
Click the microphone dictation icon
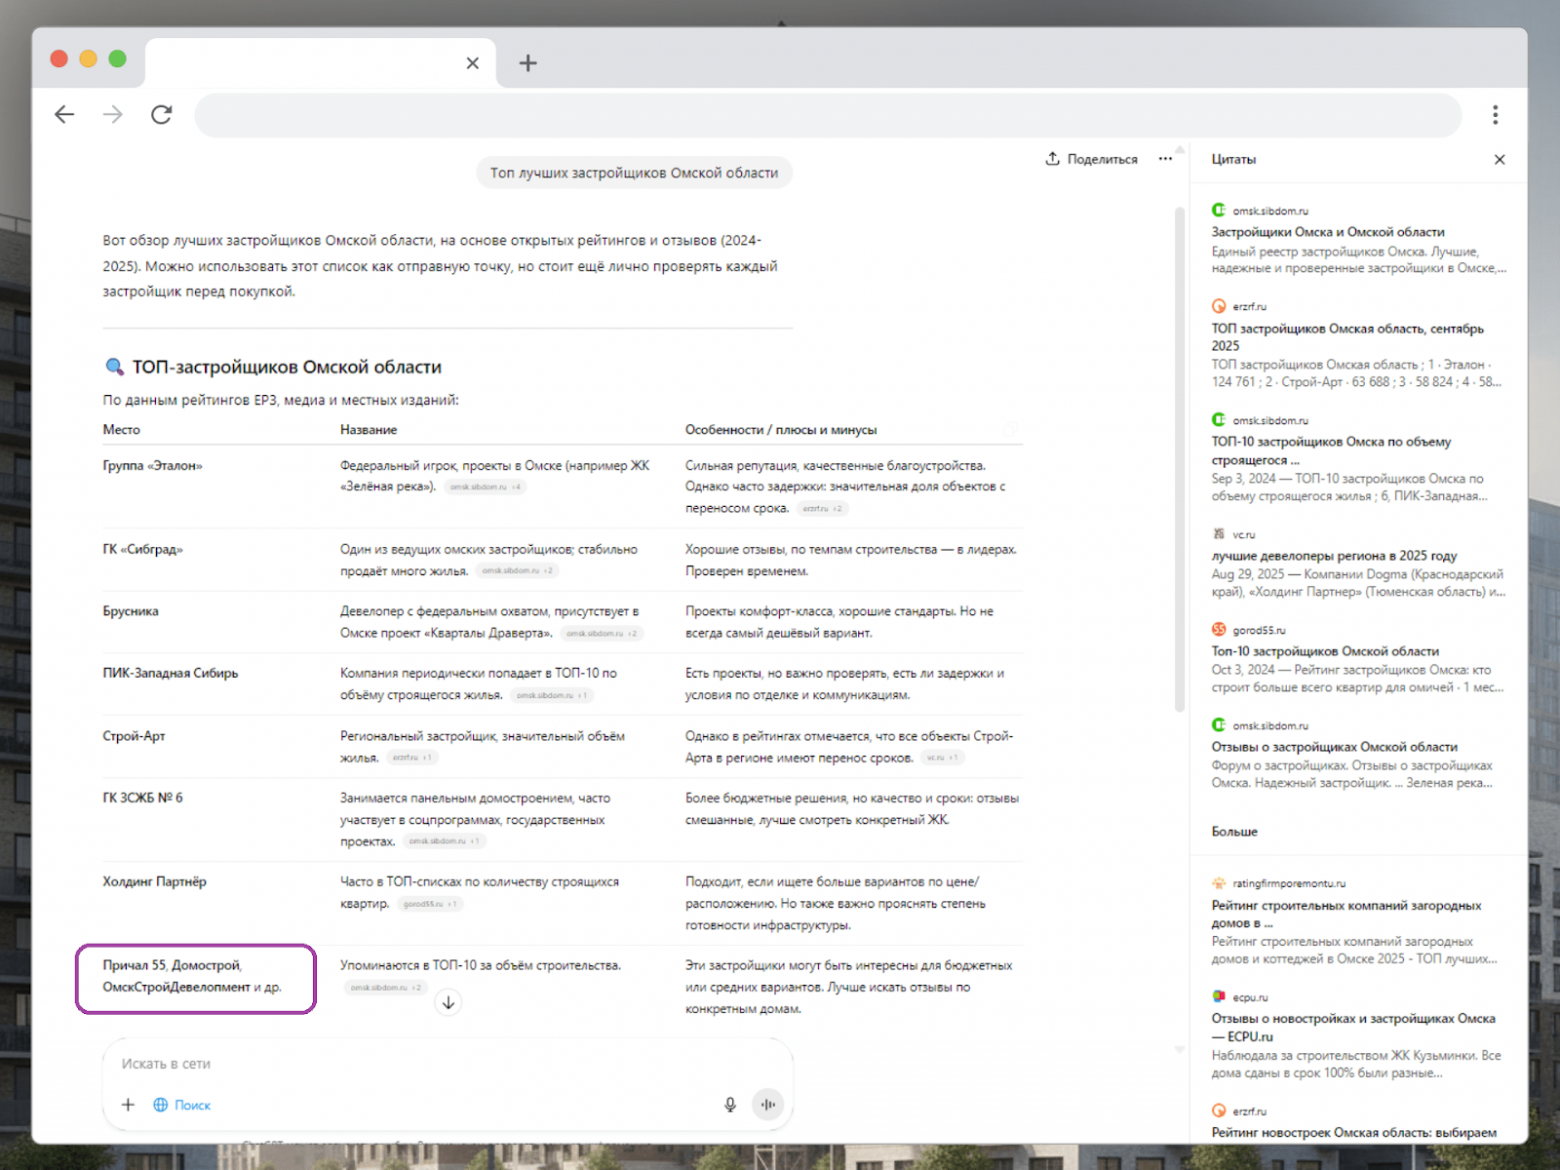pos(730,1104)
